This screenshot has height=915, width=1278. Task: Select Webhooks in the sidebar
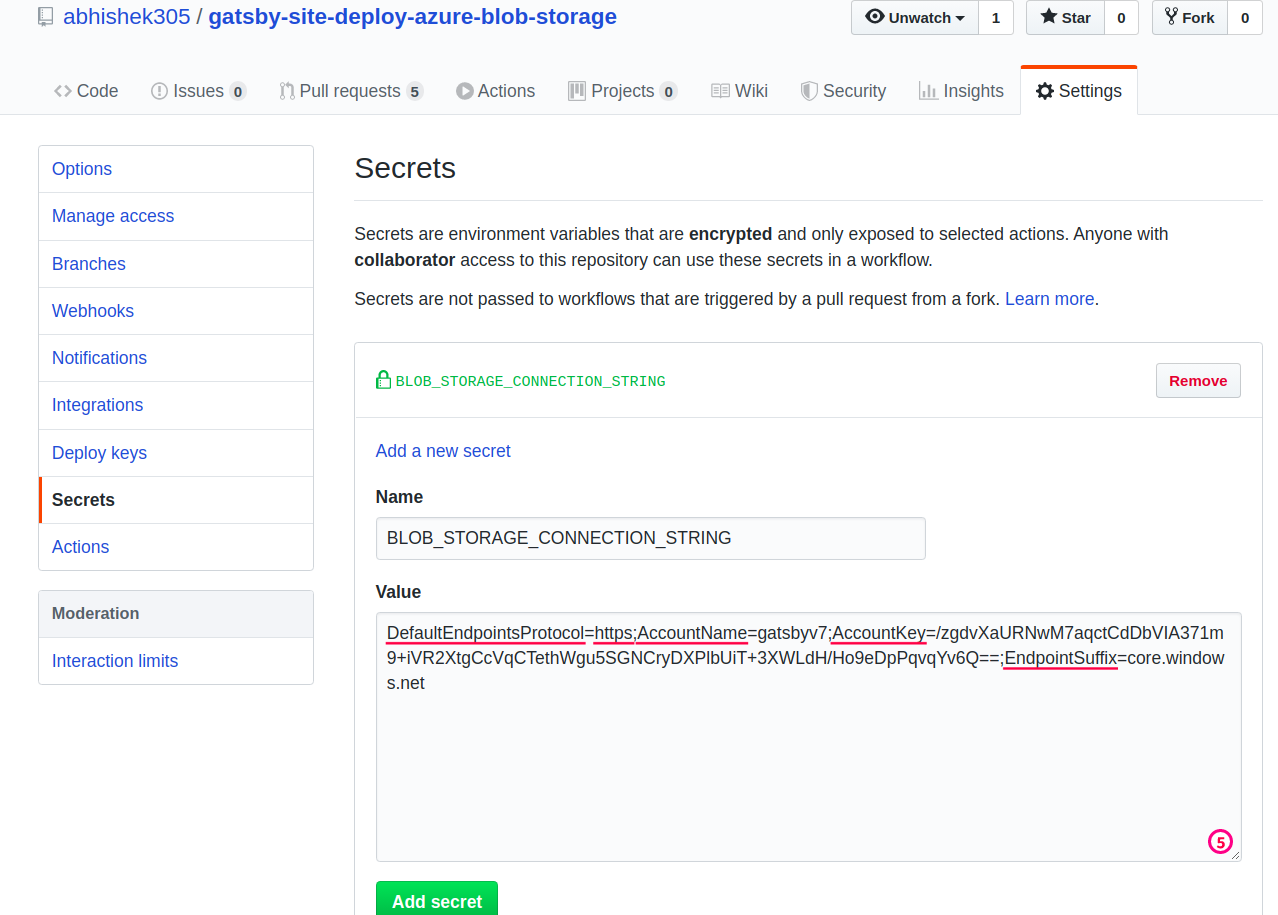[176, 311]
